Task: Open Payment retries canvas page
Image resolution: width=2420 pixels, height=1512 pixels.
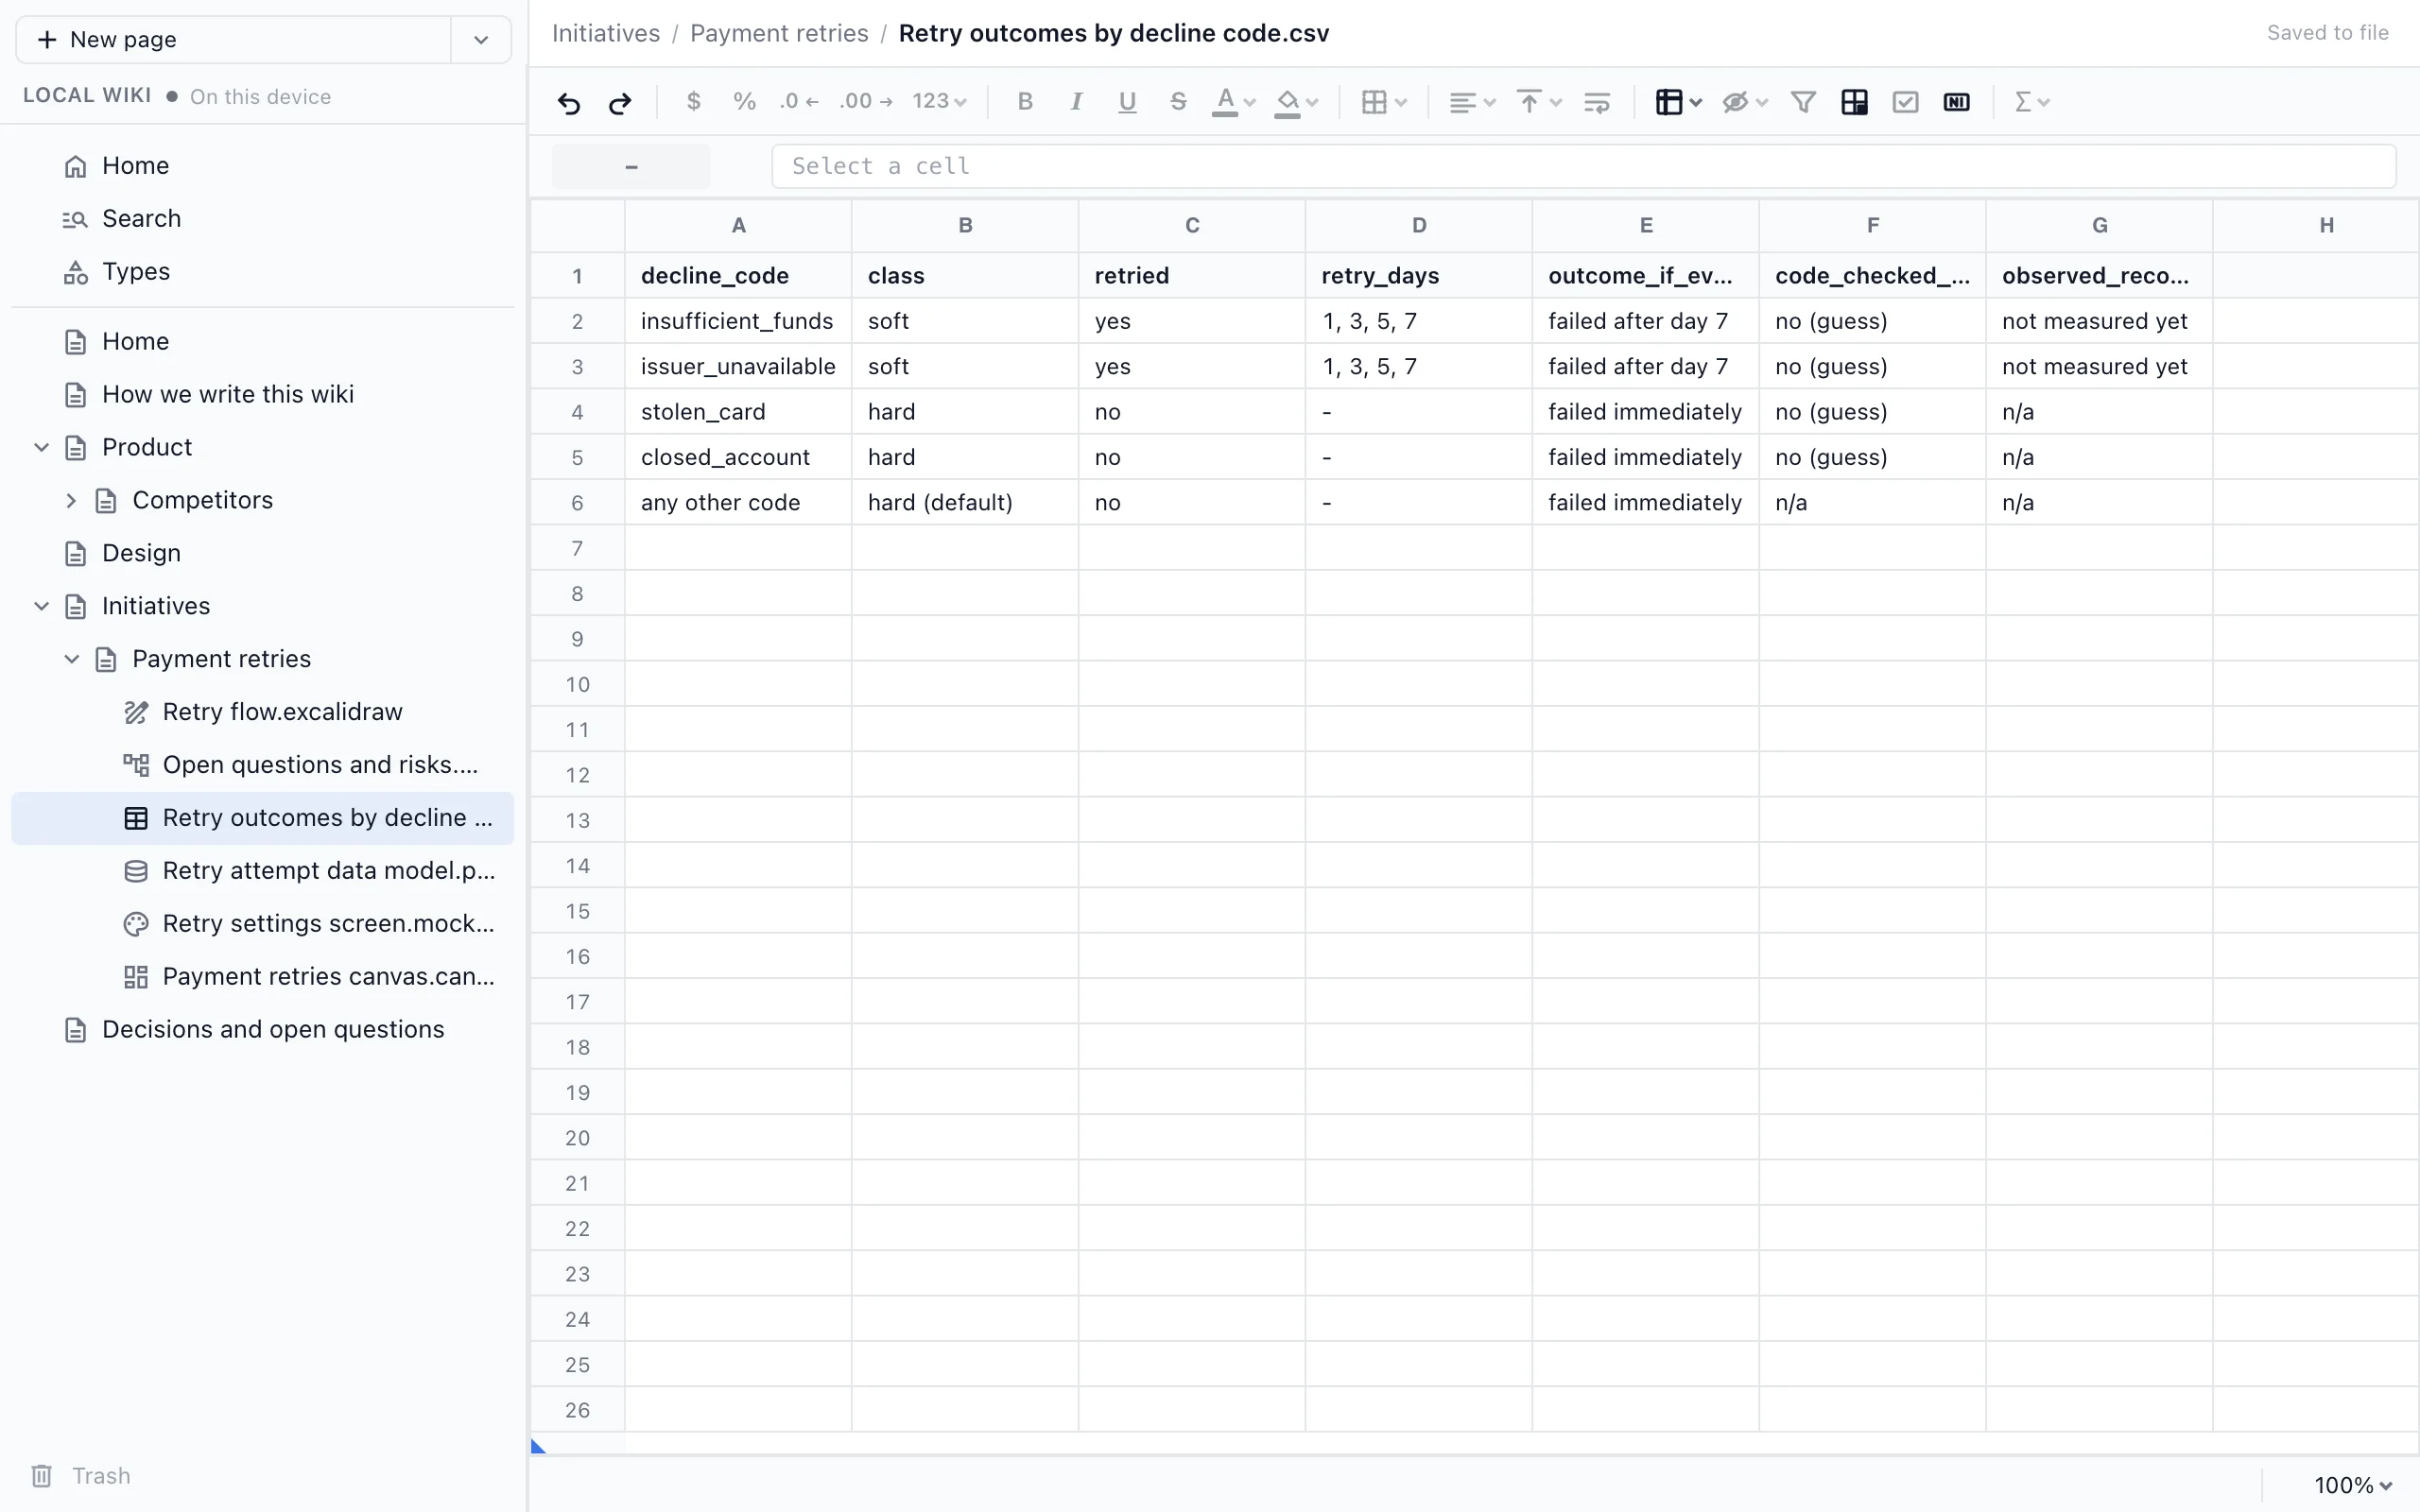Action: pos(264,977)
